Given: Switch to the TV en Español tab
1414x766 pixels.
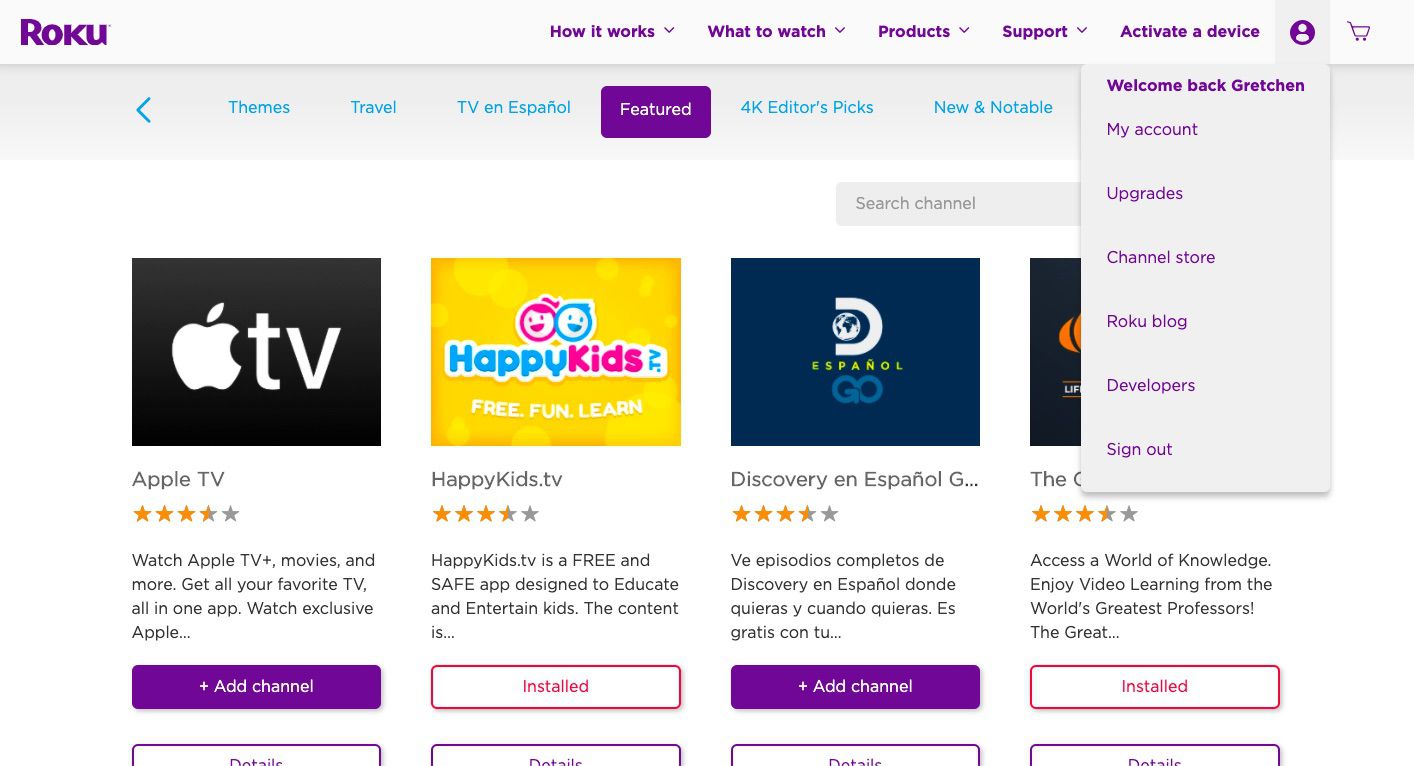Looking at the screenshot, I should pos(514,107).
